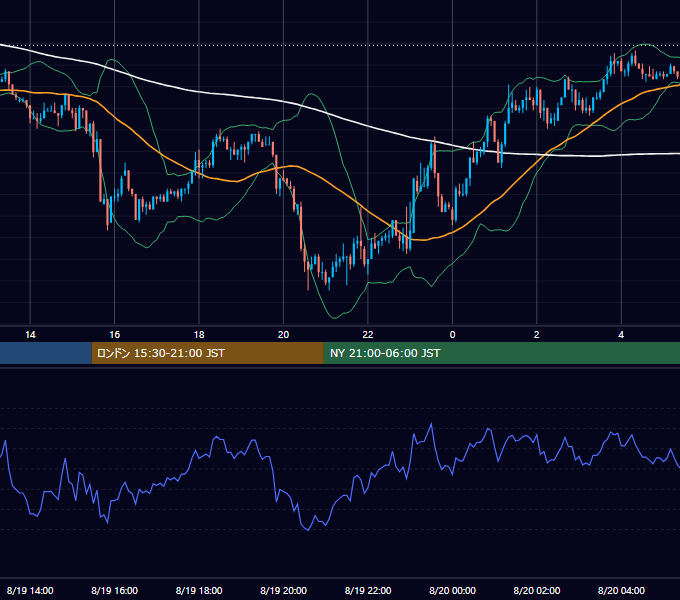Click the 8/20 02:00 date label
This screenshot has height=600, width=680.
536,590
